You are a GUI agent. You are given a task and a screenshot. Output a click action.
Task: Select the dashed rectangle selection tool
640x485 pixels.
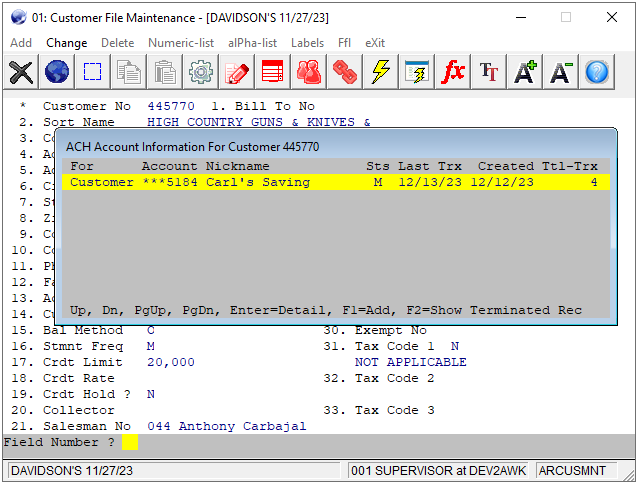pyautogui.click(x=93, y=72)
